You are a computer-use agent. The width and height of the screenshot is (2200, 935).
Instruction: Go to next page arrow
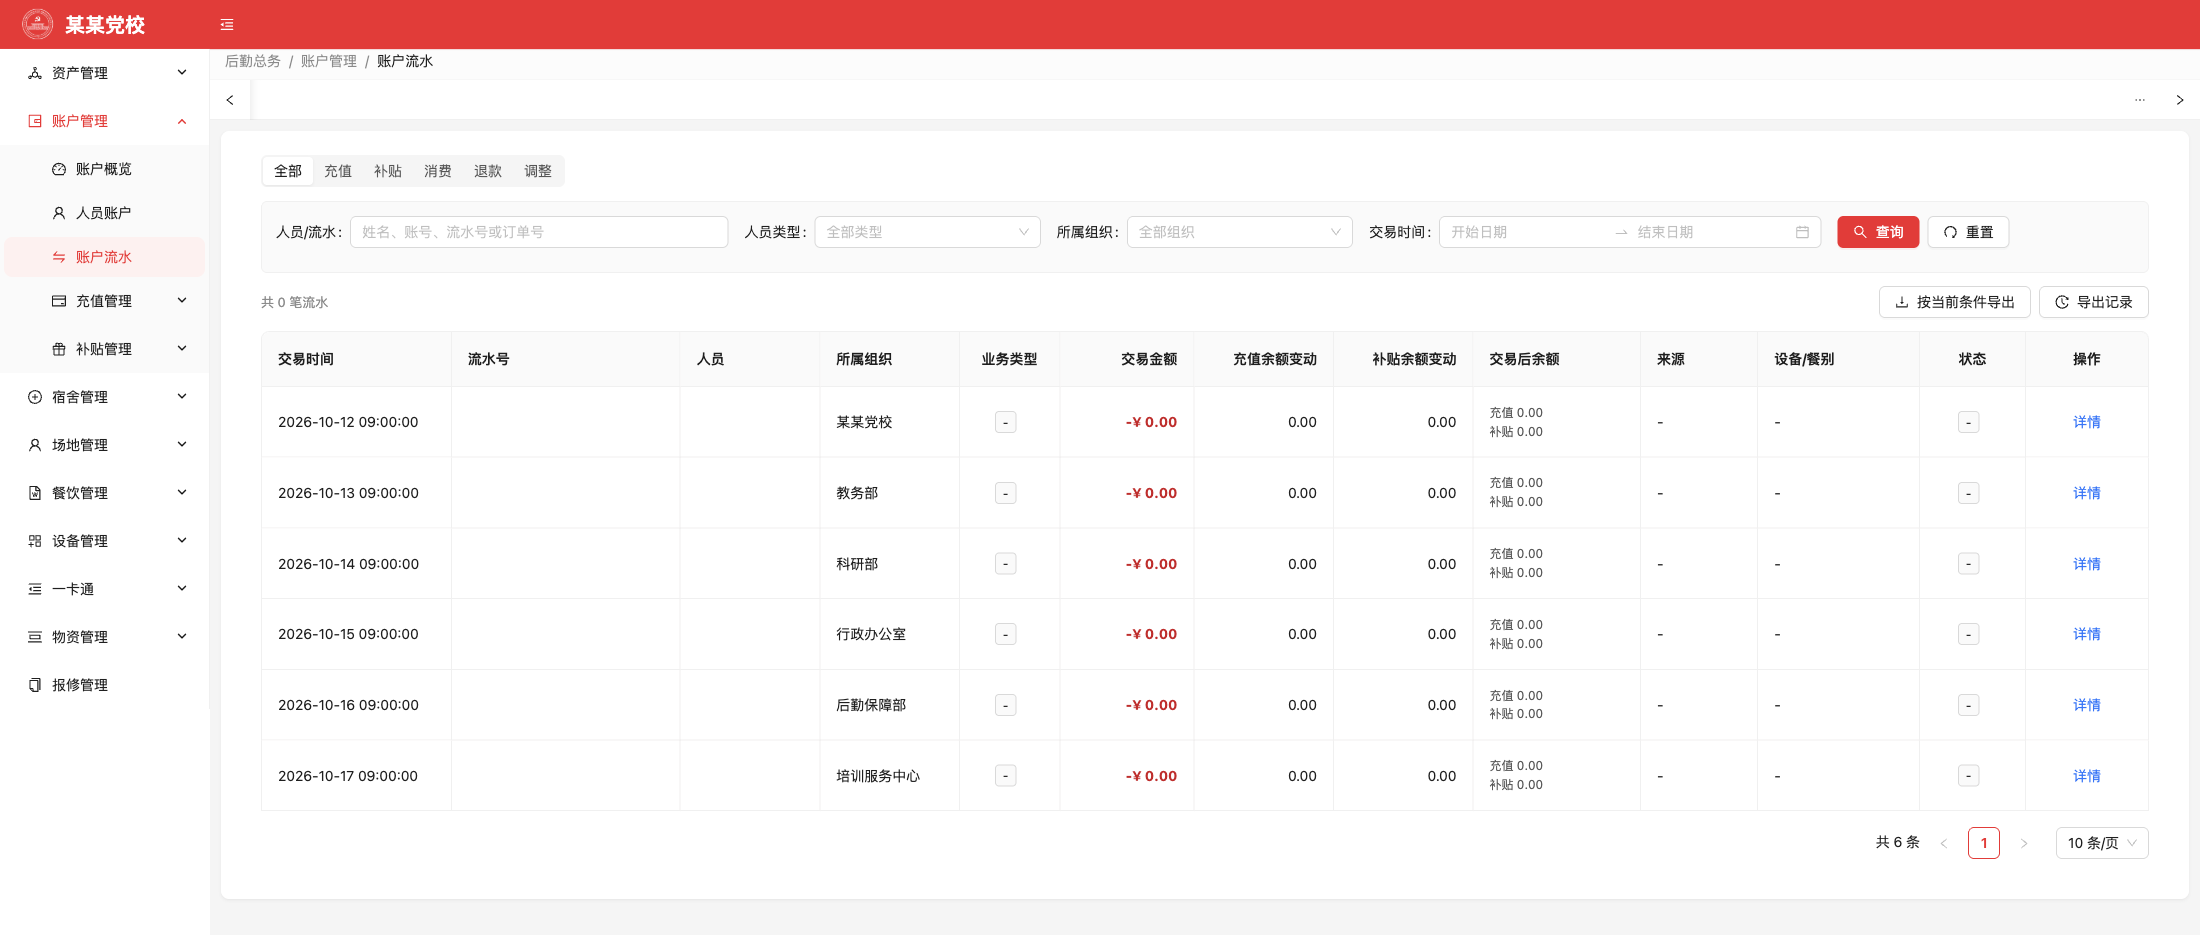[x=2024, y=843]
